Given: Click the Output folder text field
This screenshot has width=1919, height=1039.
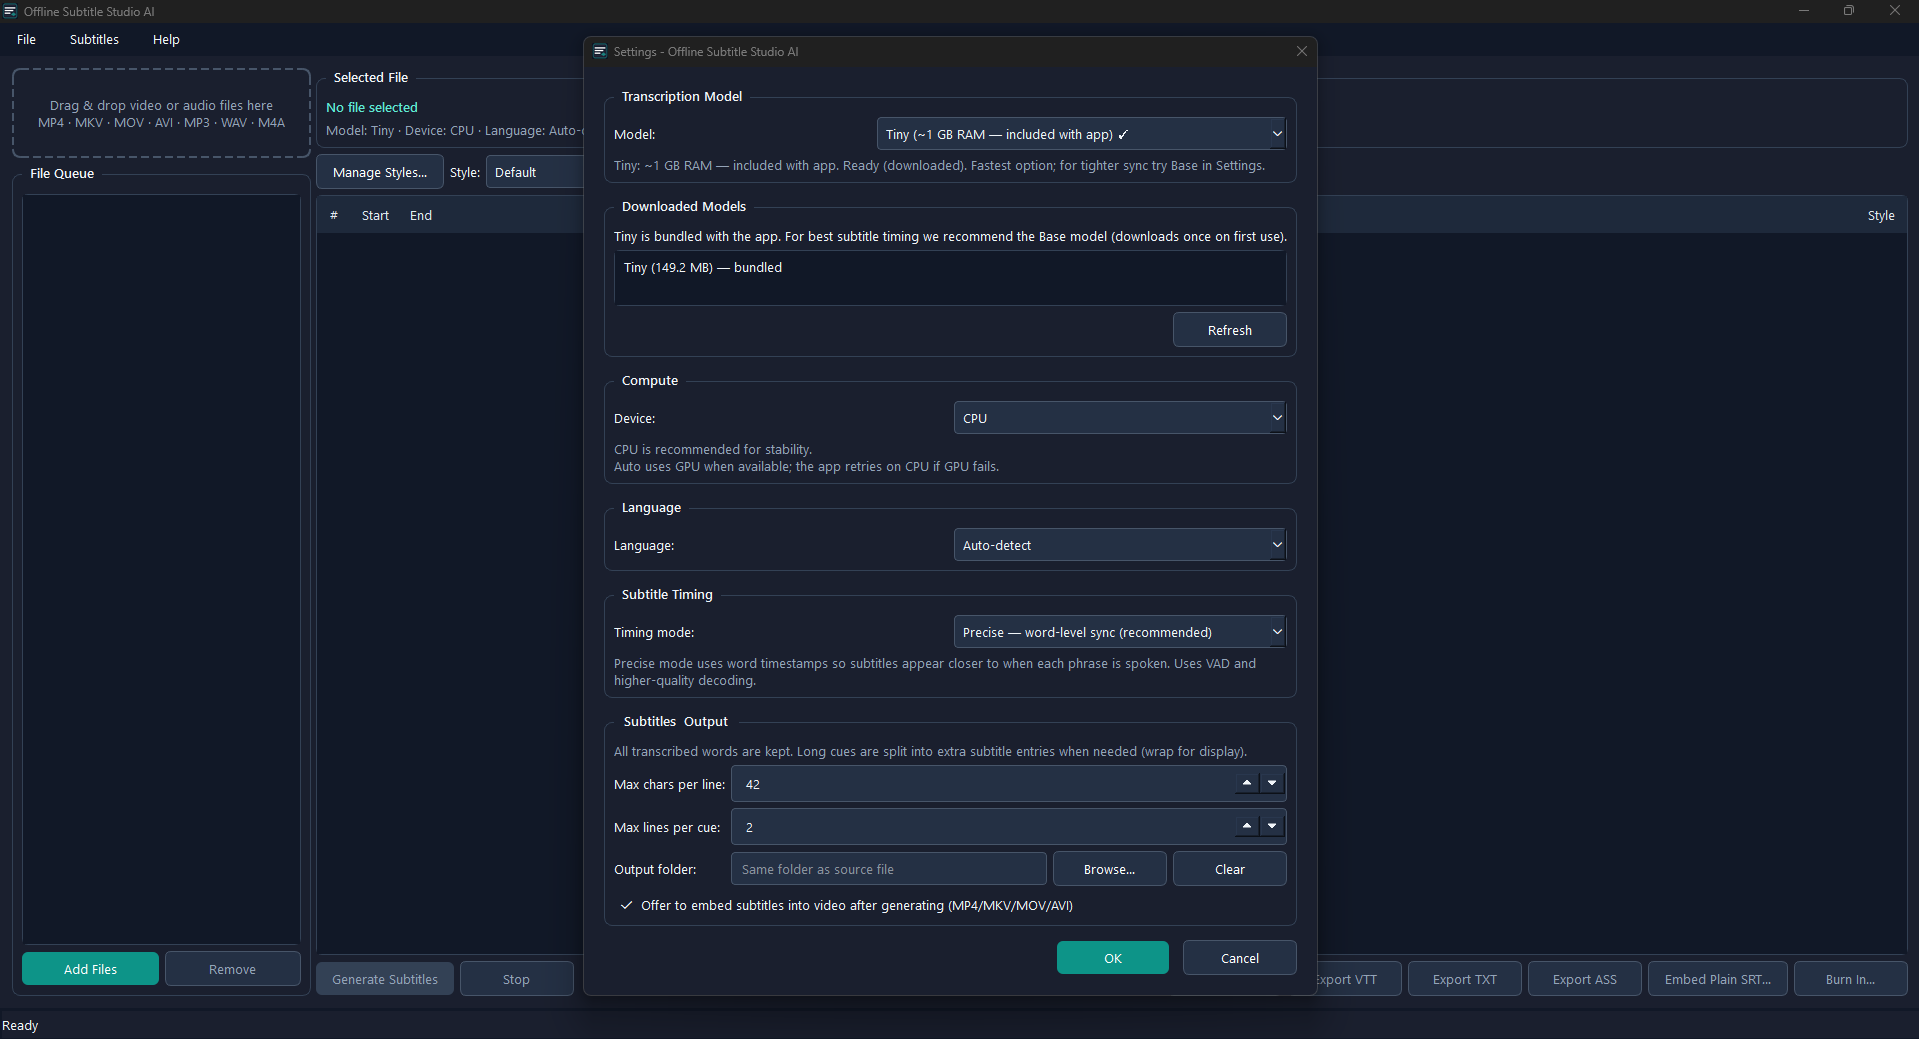Looking at the screenshot, I should coord(888,869).
